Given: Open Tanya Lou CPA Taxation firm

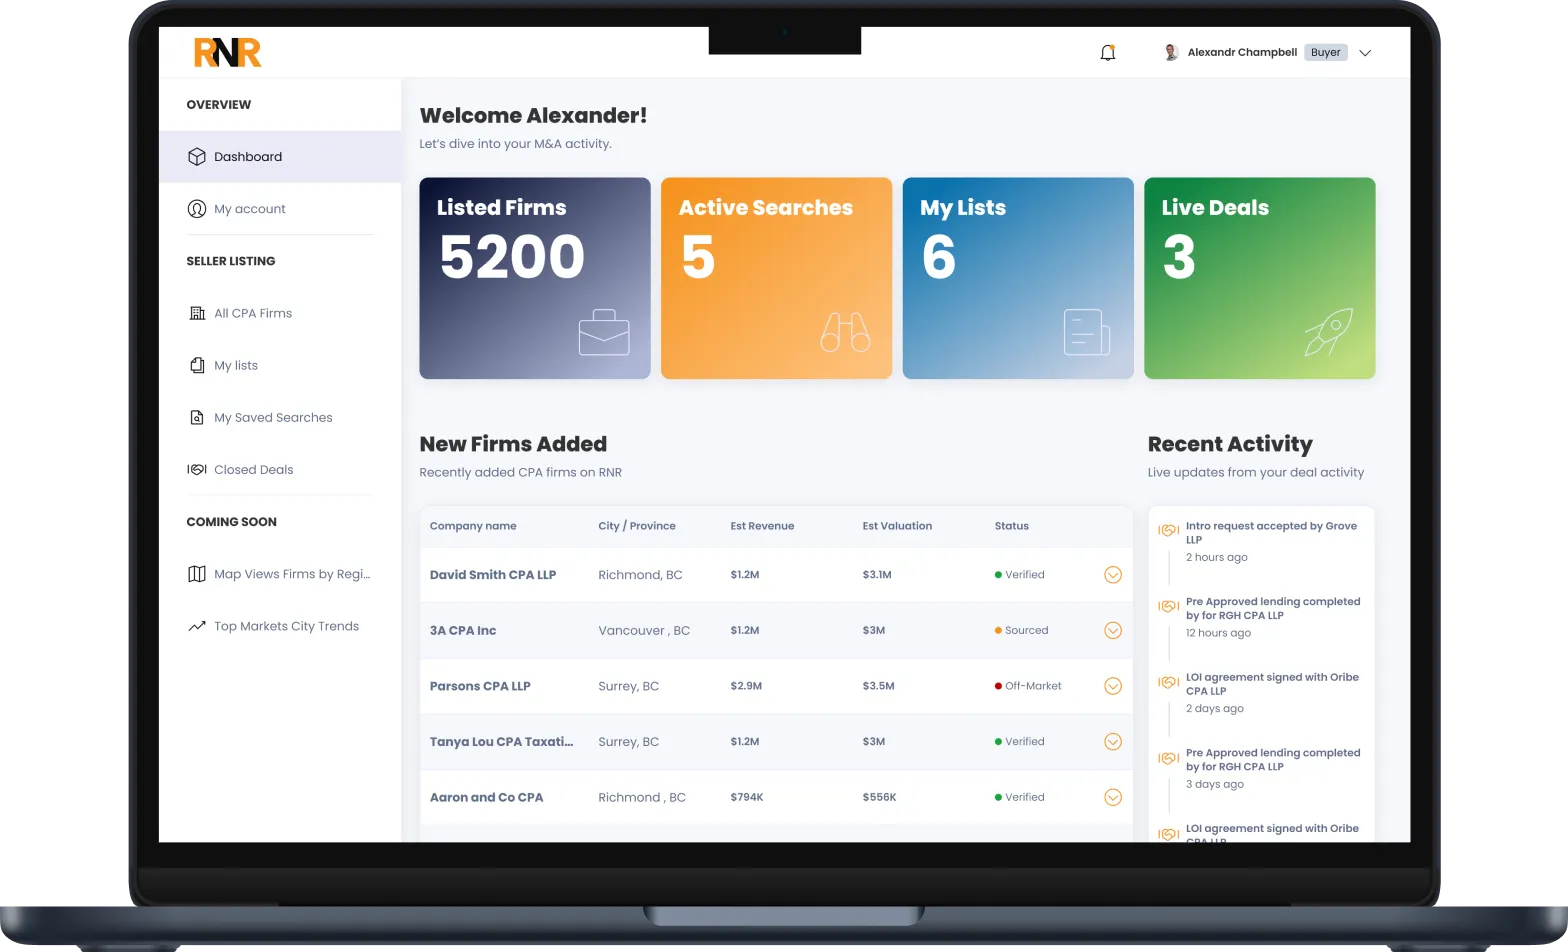Looking at the screenshot, I should (501, 742).
